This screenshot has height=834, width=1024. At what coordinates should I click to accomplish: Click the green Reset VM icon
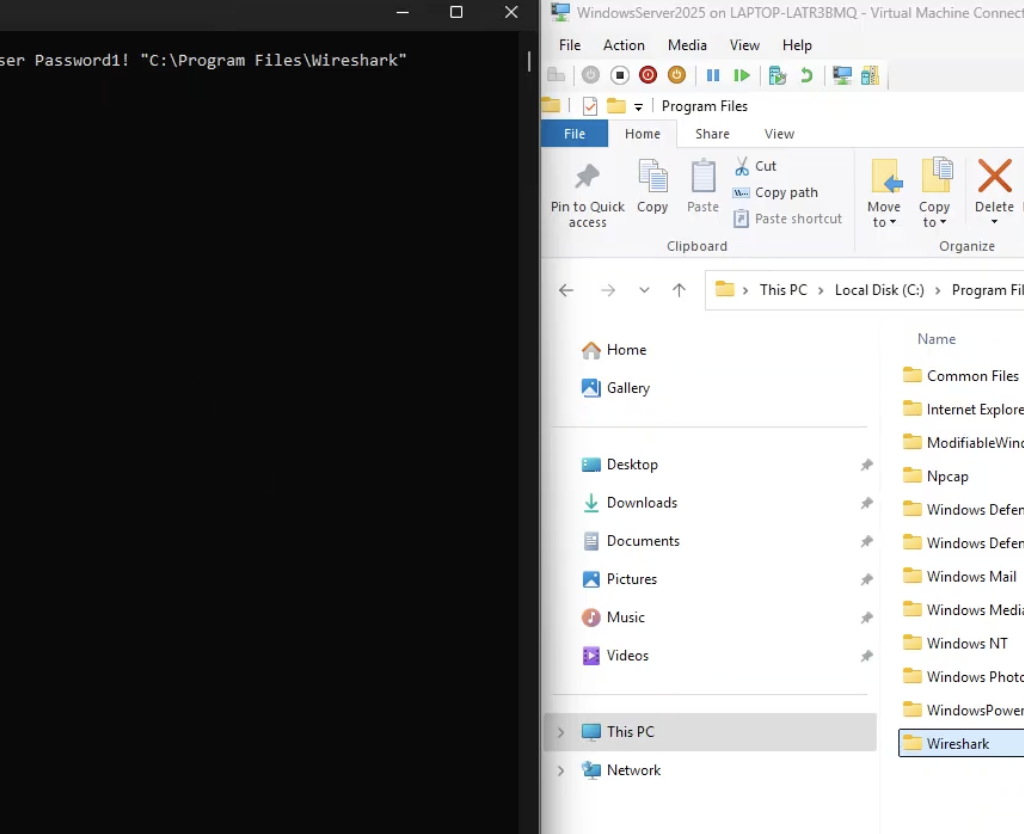click(x=741, y=76)
